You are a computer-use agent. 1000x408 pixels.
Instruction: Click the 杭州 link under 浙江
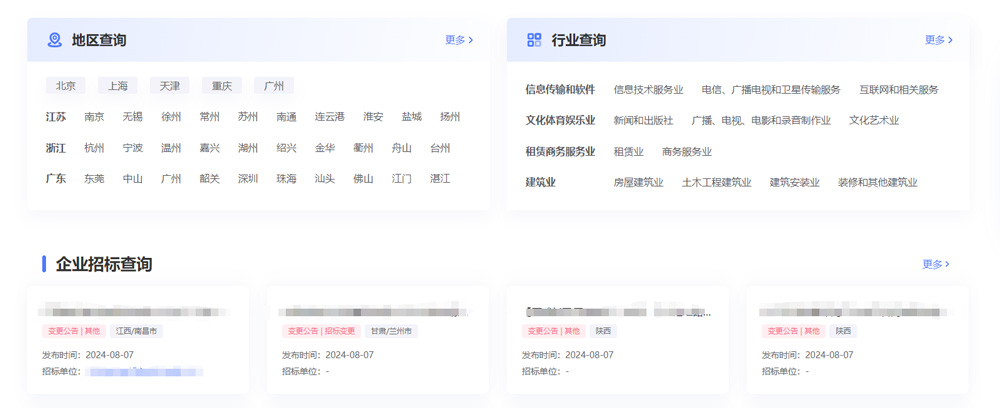(x=94, y=148)
